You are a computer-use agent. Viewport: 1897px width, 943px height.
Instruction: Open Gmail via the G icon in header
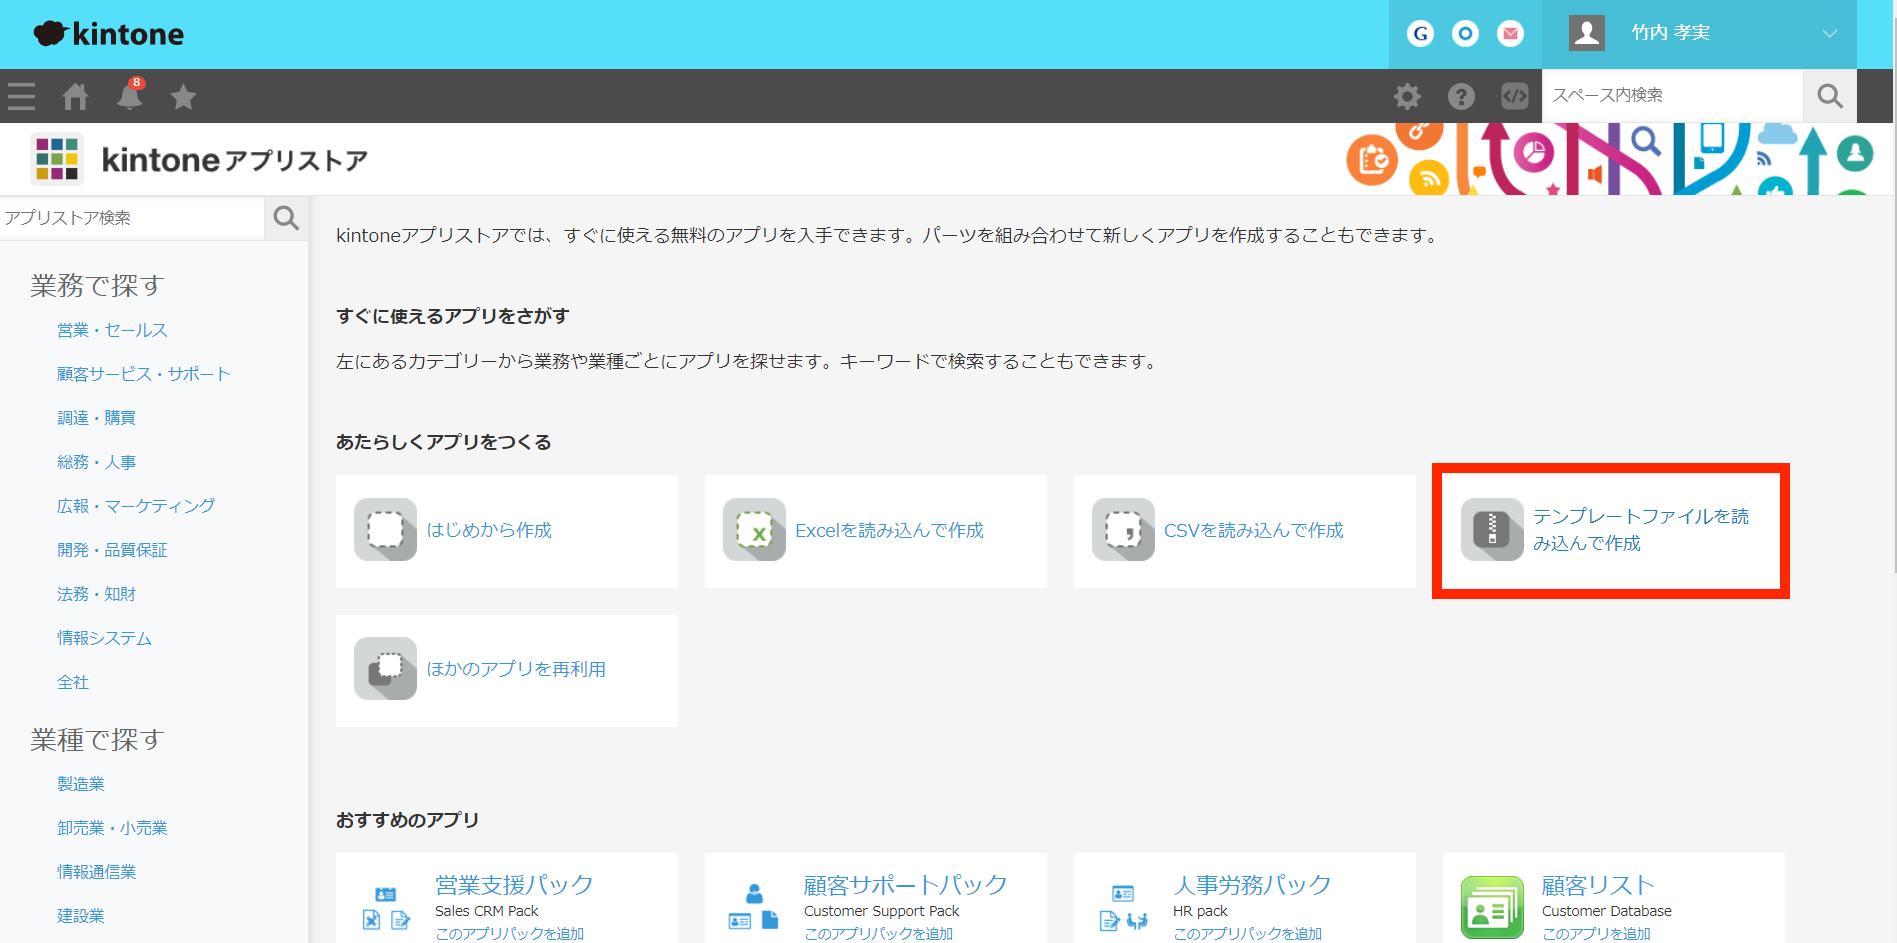tap(1420, 33)
